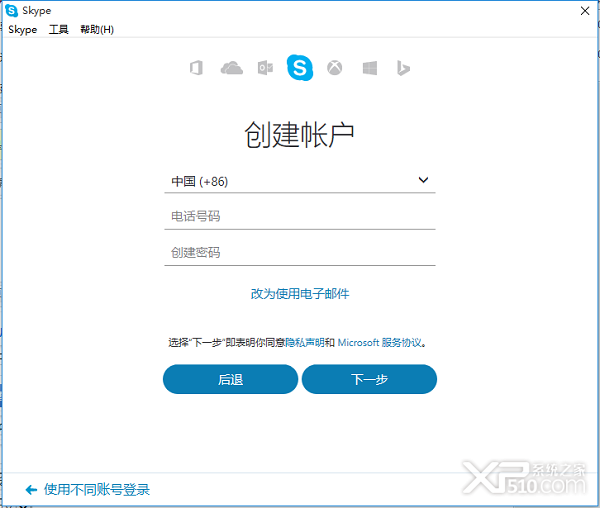The image size is (600, 508).
Task: Click the back arrow beside 使用不同账号登录
Action: 31,490
